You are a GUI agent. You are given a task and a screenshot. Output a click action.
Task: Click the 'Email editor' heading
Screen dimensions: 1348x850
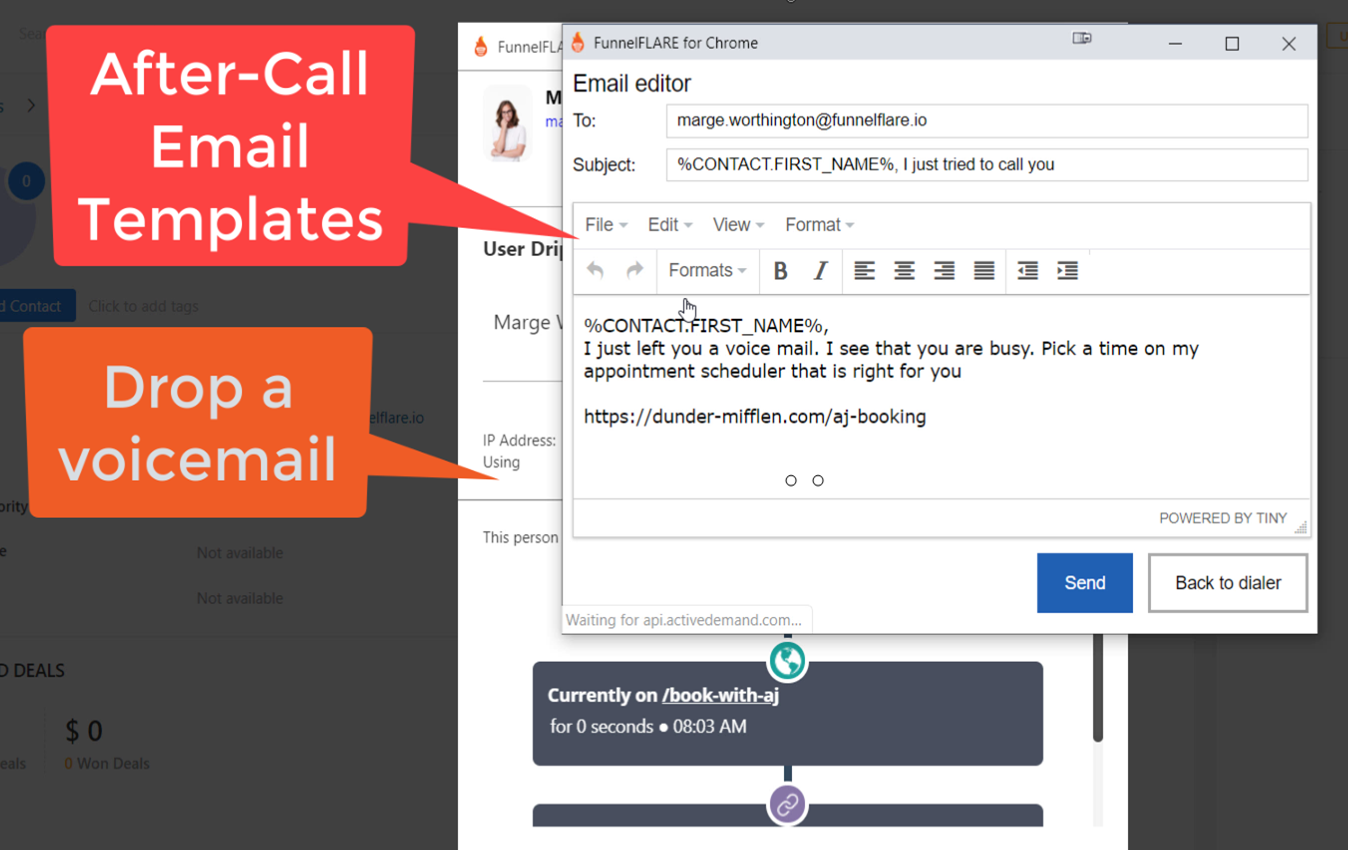tap(632, 83)
